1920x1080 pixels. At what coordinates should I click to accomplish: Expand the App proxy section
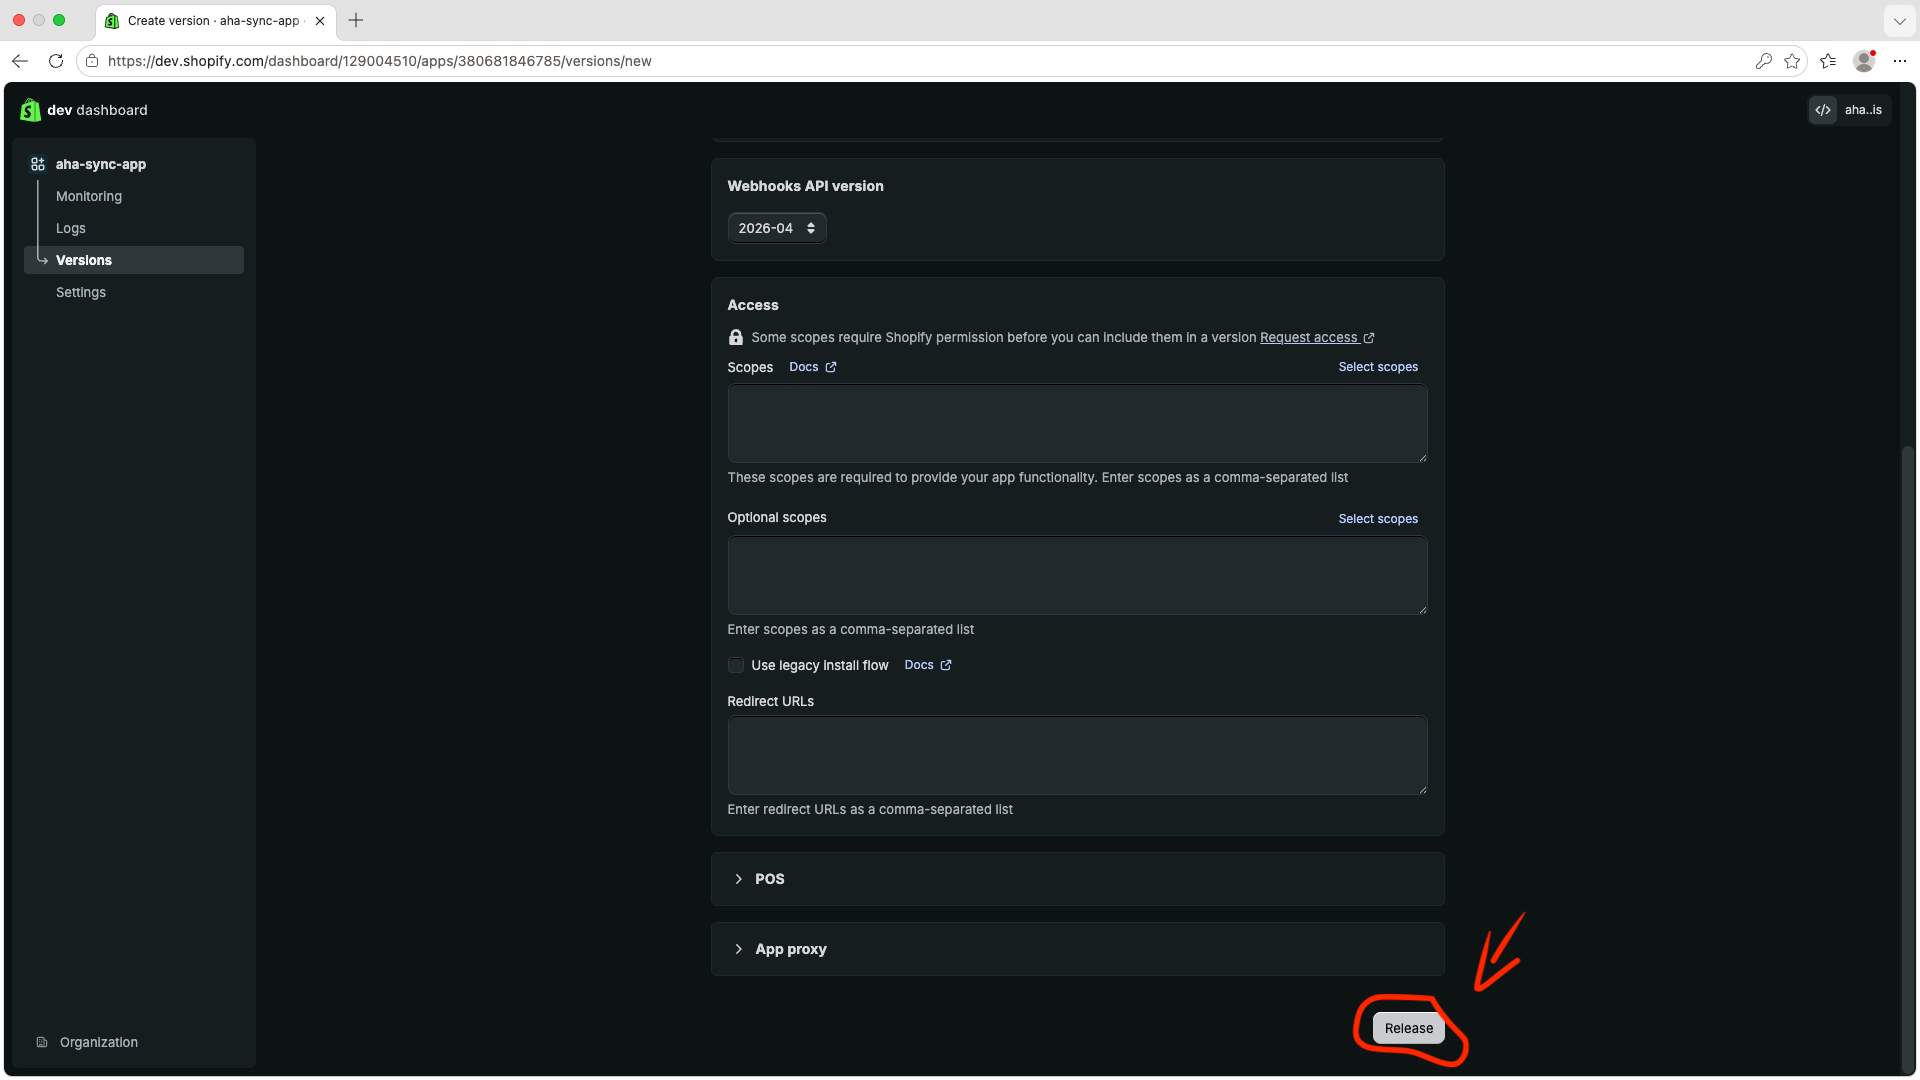tap(1077, 949)
